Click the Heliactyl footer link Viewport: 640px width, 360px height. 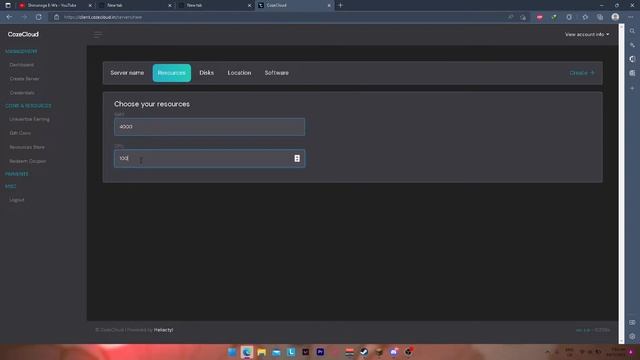point(163,330)
